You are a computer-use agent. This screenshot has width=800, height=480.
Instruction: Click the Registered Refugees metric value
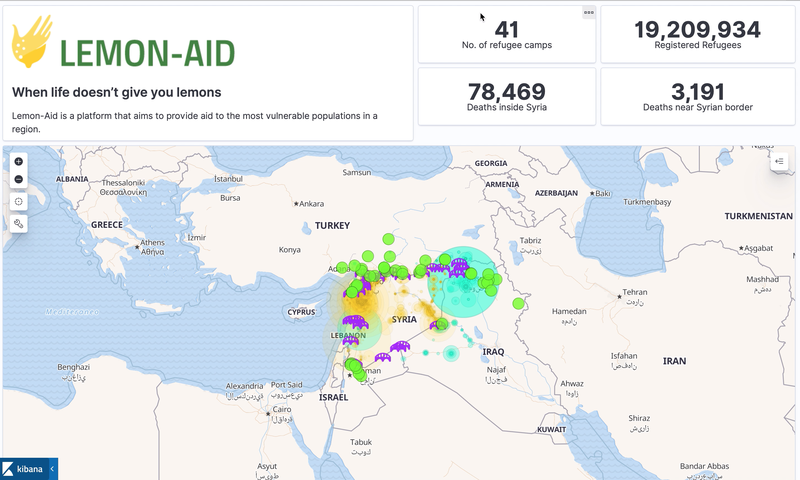[x=697, y=29]
